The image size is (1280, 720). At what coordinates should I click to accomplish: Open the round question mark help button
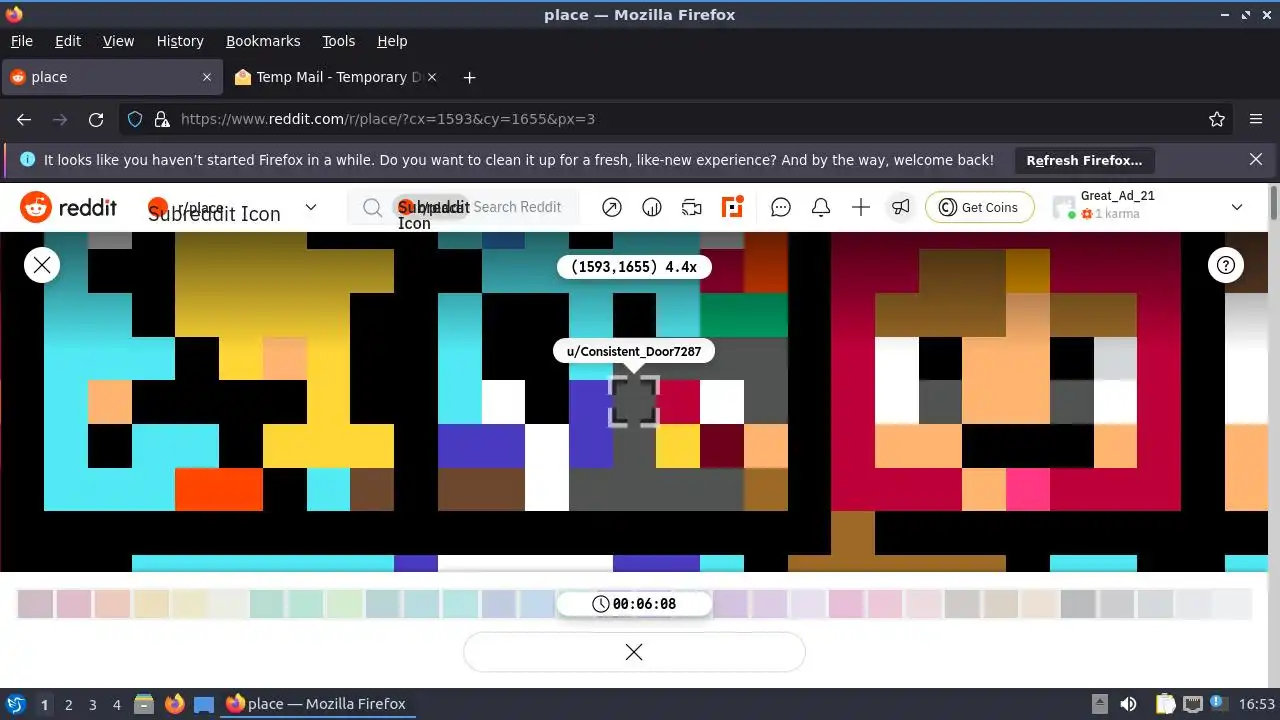[x=1226, y=265]
